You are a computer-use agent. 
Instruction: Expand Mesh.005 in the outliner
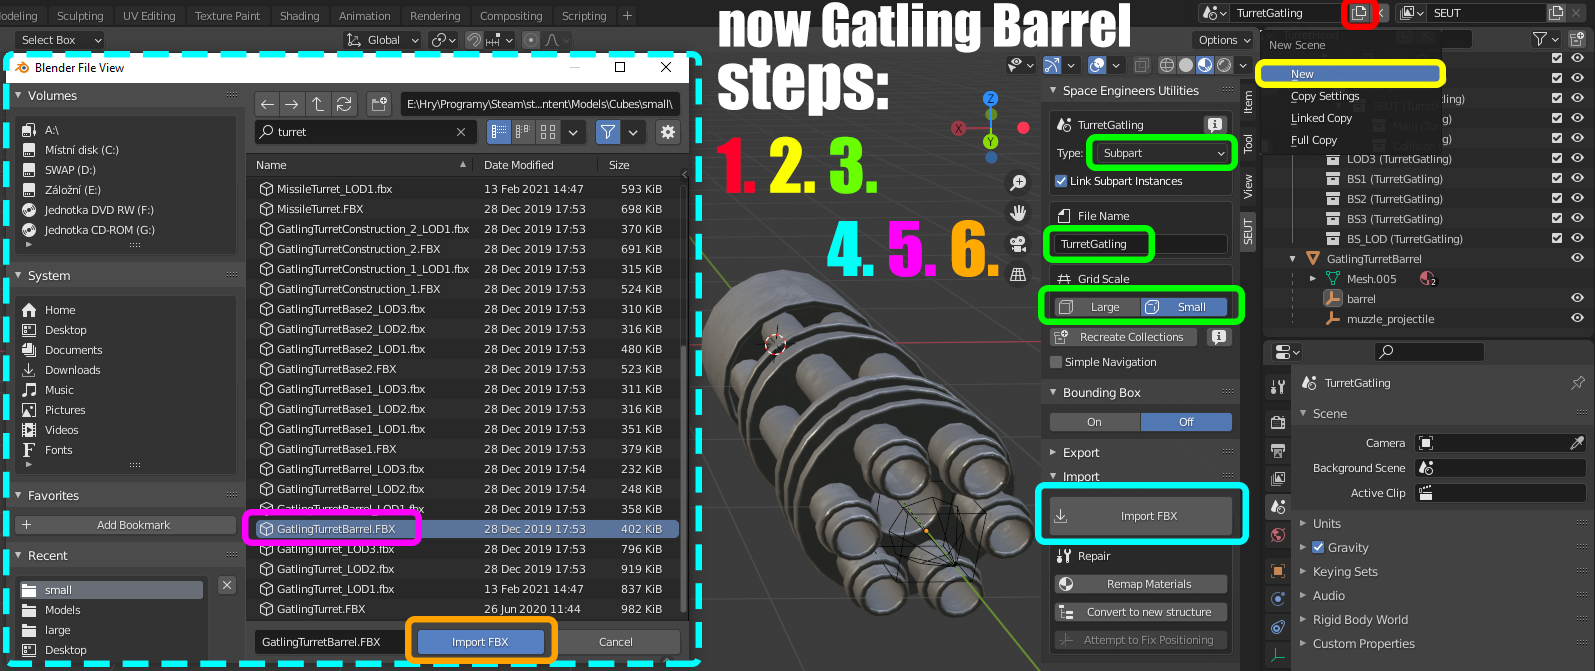pyautogui.click(x=1313, y=279)
